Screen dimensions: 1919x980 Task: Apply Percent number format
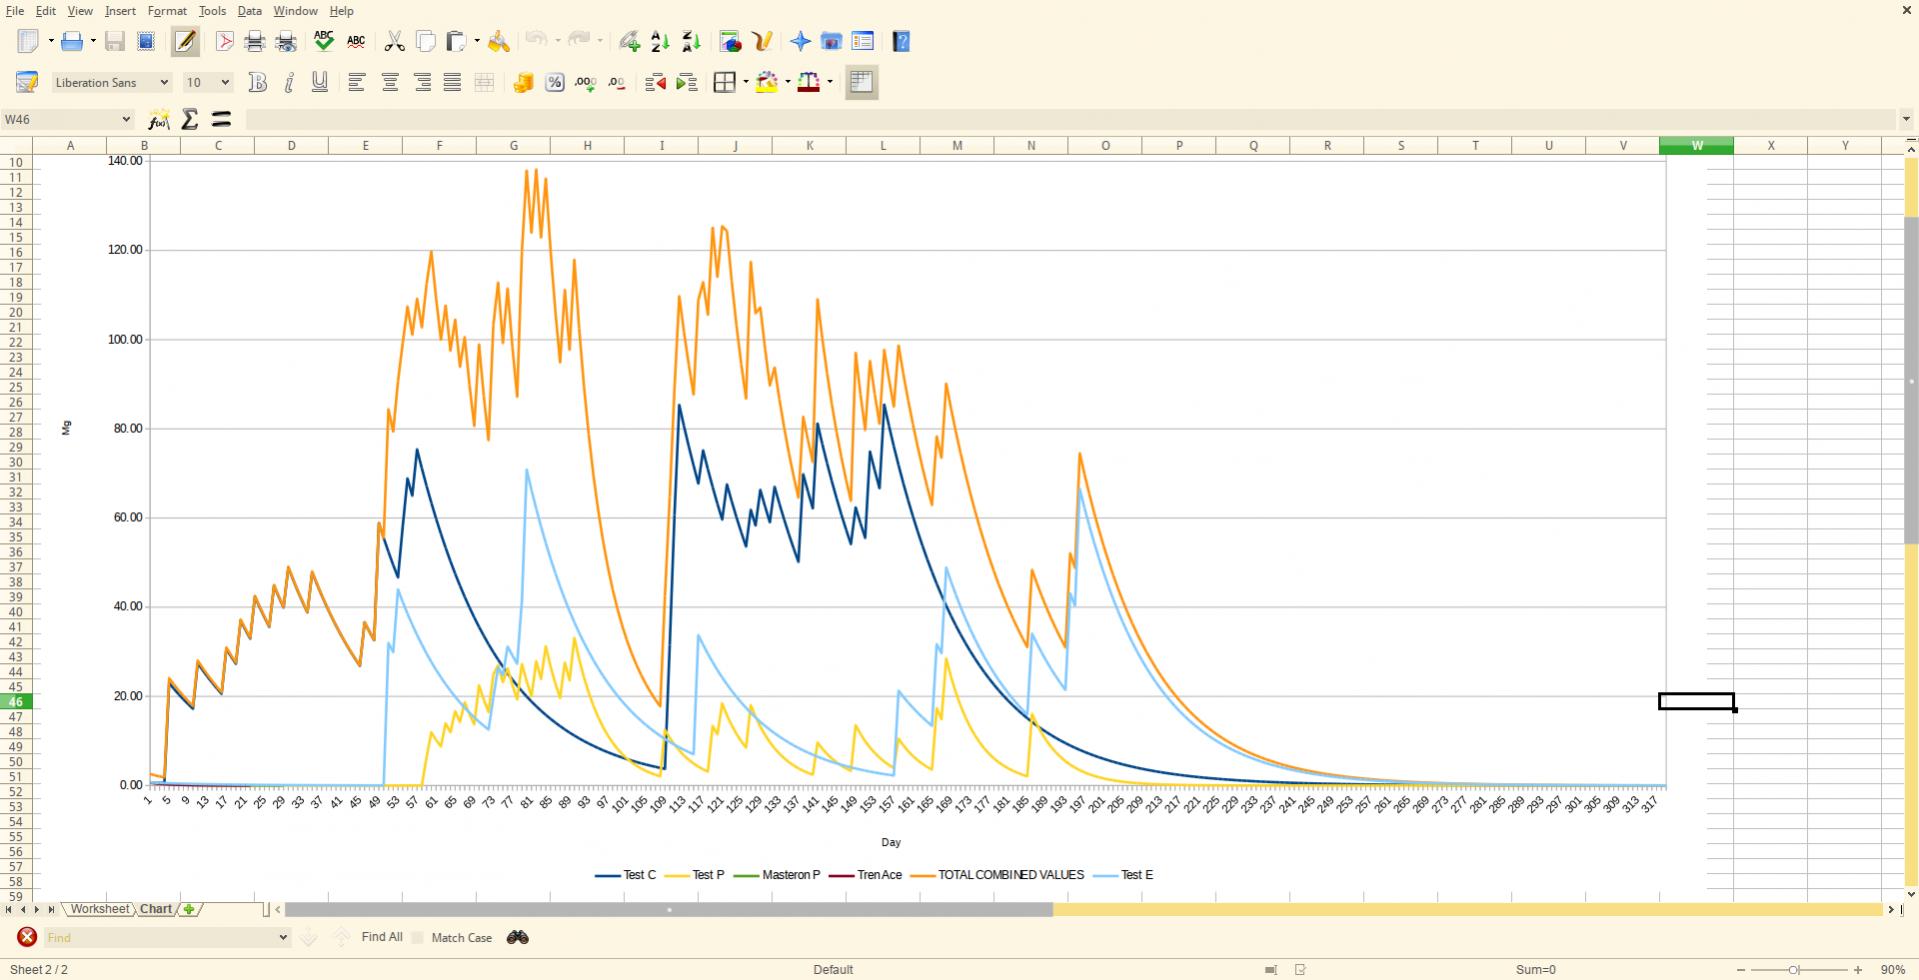[554, 82]
